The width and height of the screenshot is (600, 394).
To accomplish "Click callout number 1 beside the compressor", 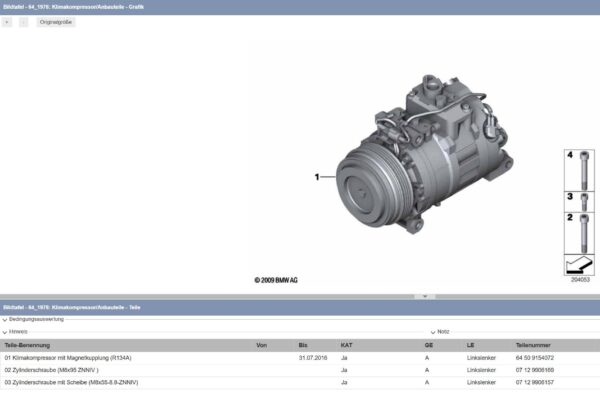I will [x=317, y=177].
